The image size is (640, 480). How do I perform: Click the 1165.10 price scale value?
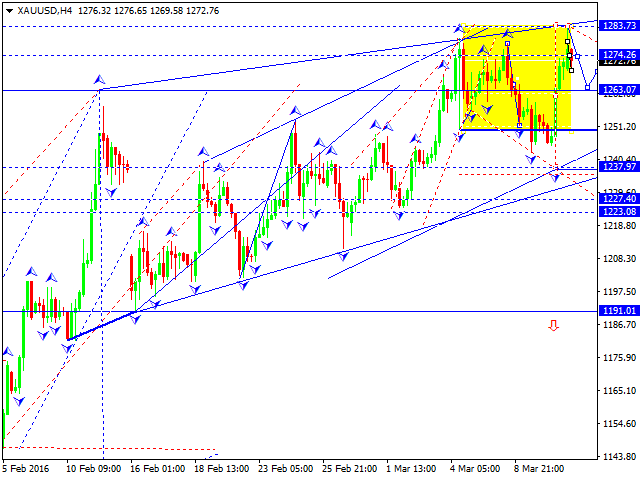pos(619,391)
